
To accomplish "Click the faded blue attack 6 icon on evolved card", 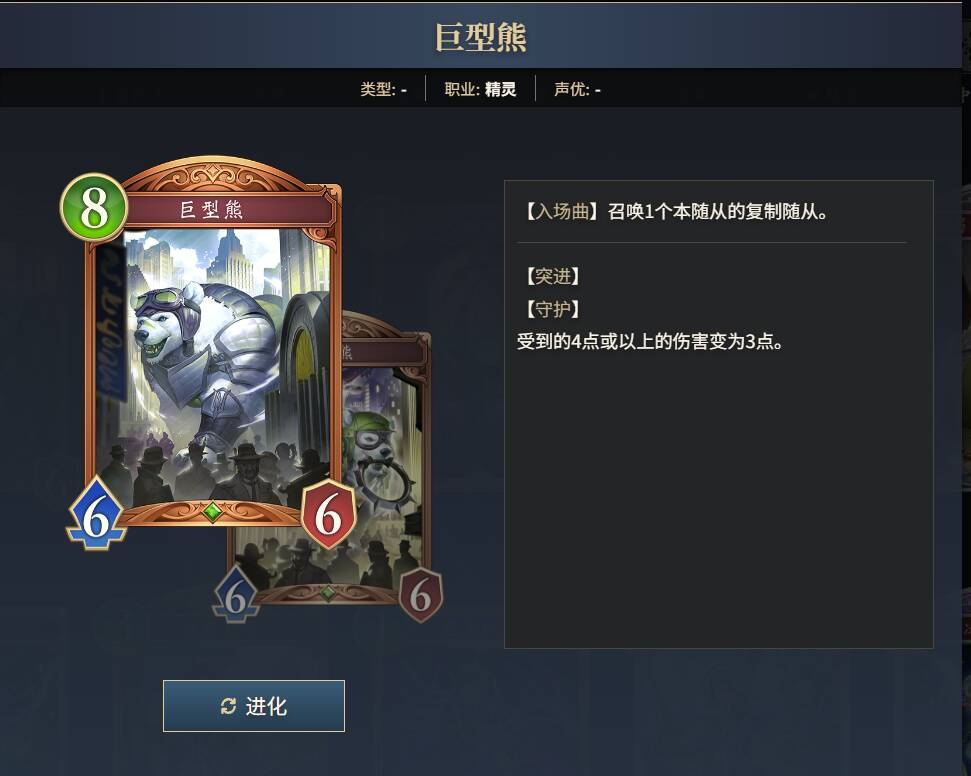I will (236, 595).
